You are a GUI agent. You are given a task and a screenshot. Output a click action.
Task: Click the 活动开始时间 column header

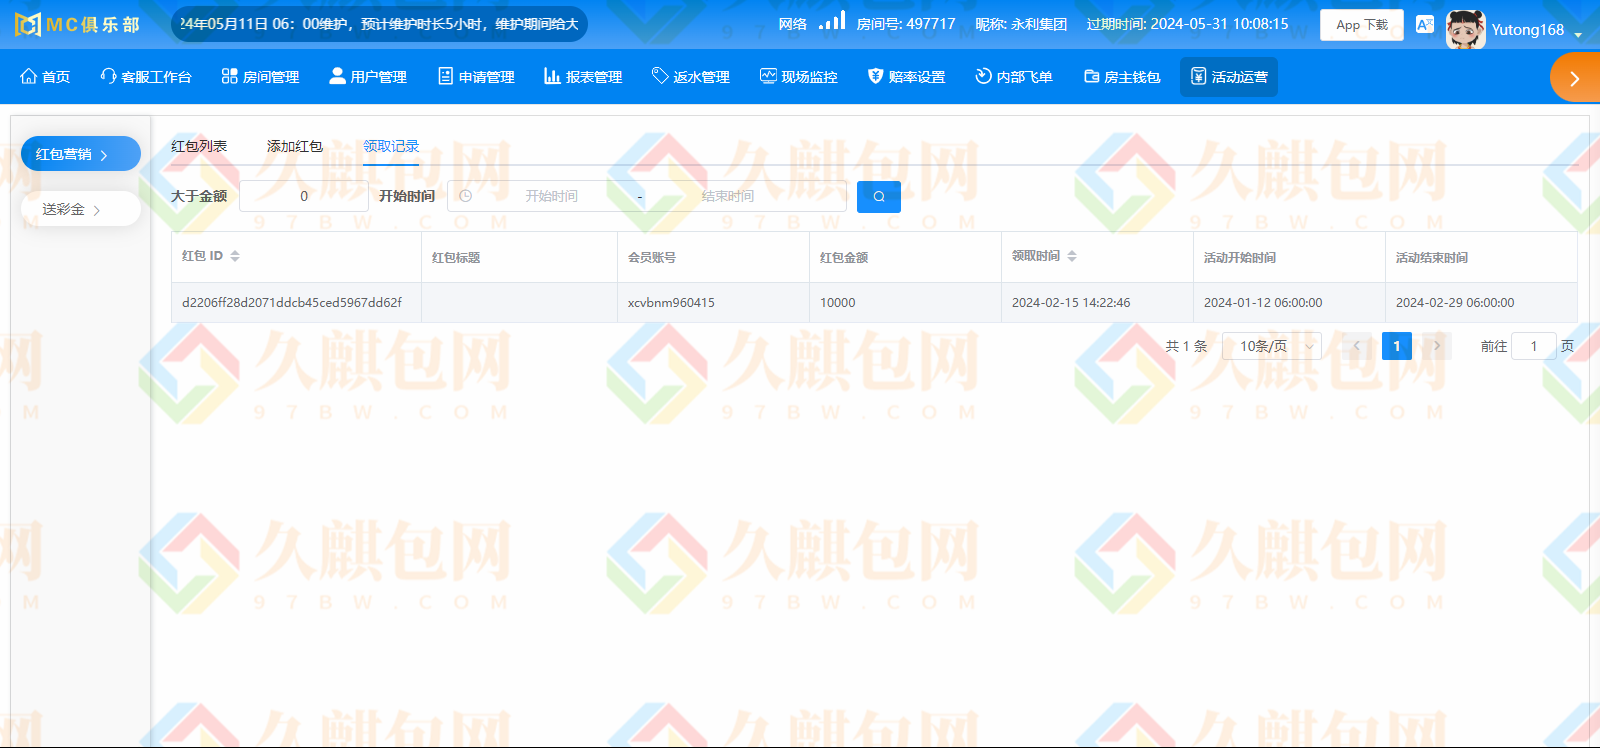(1240, 257)
